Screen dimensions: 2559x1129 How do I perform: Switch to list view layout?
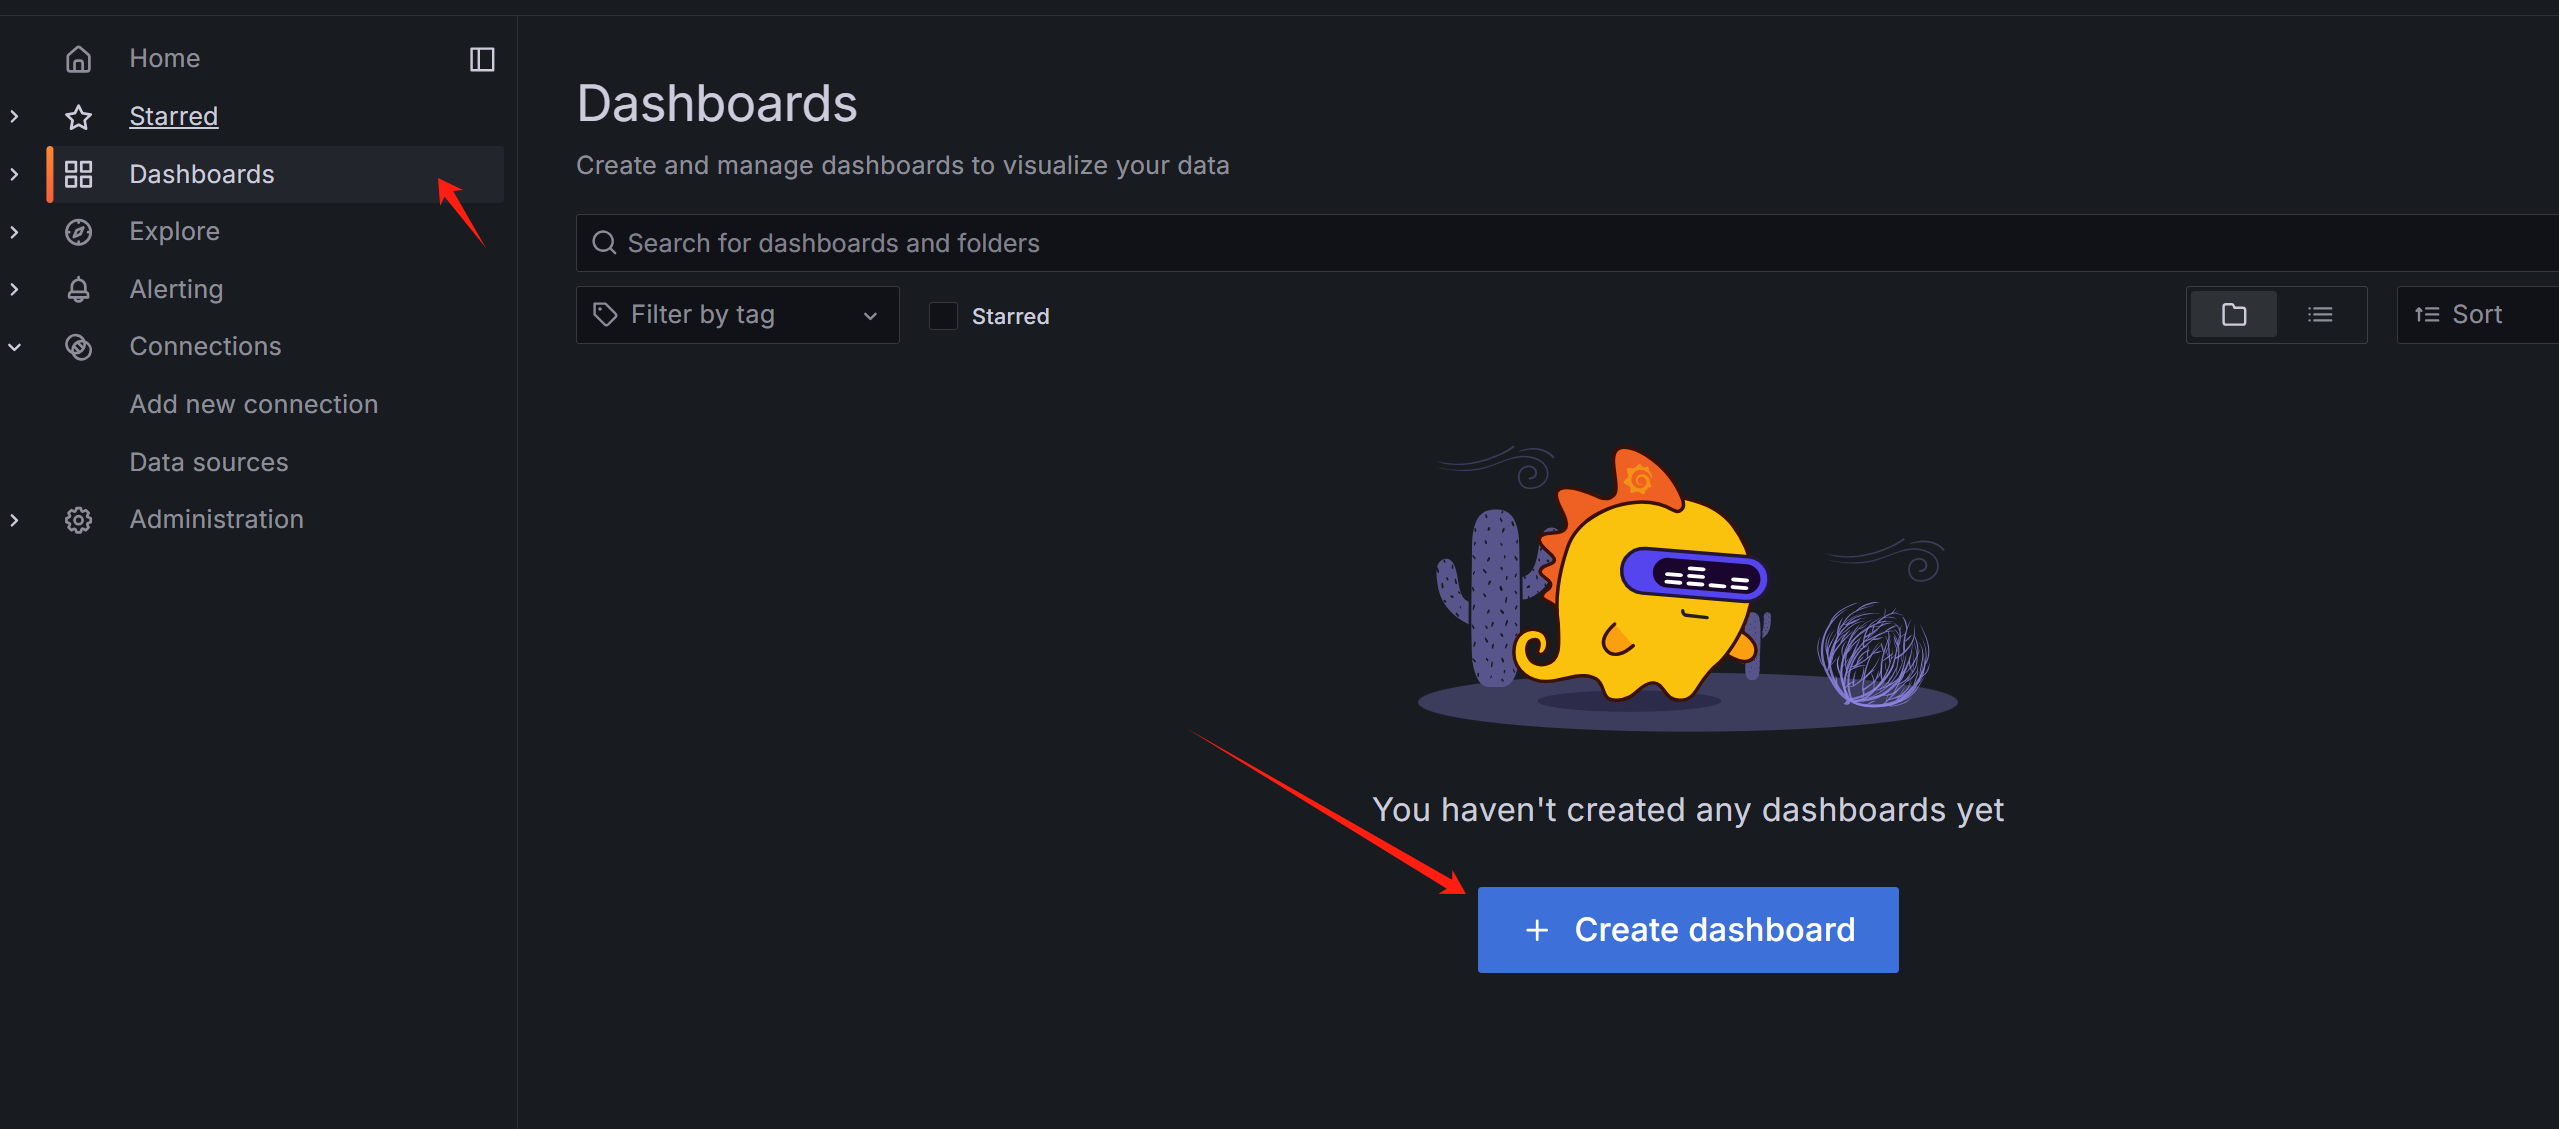[x=2320, y=315]
